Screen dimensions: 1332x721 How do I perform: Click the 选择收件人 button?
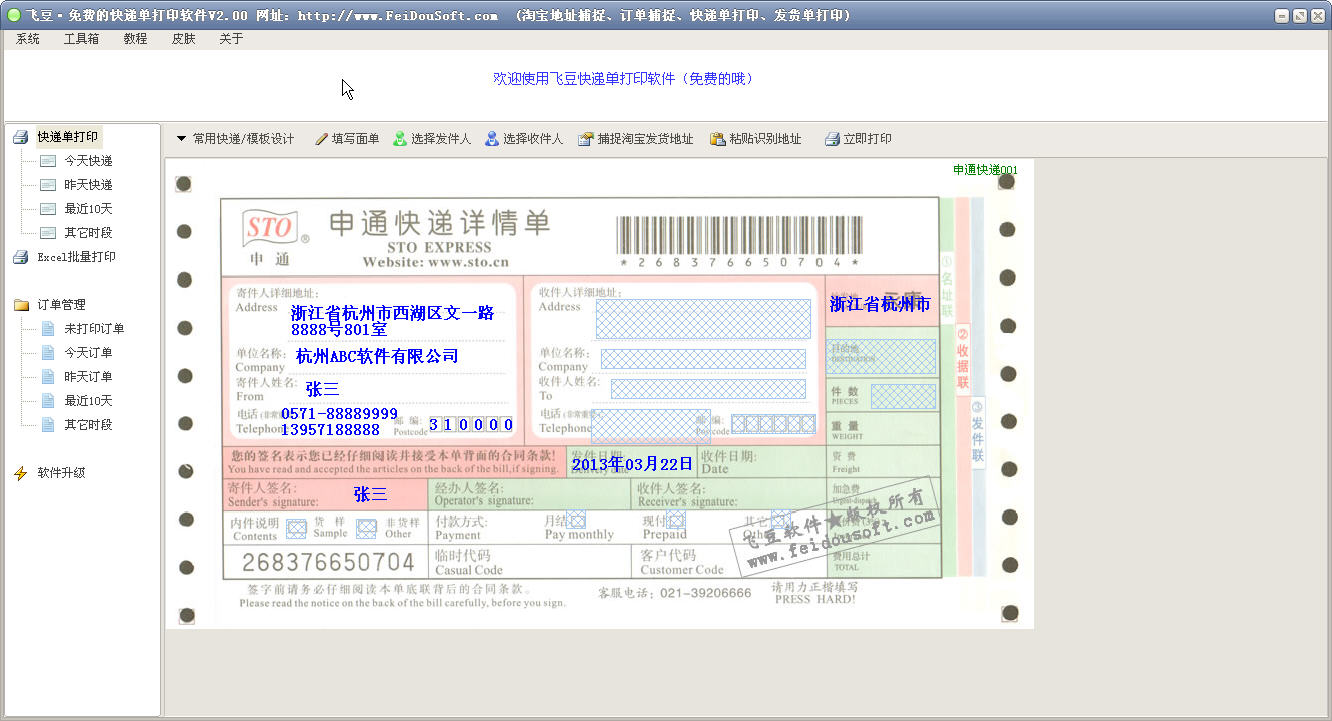524,139
